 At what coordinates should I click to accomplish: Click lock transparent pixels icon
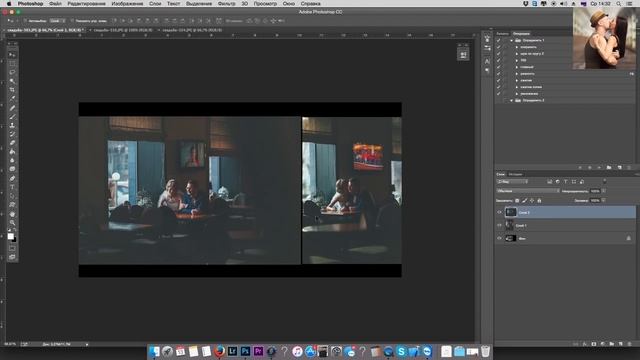click(x=517, y=200)
